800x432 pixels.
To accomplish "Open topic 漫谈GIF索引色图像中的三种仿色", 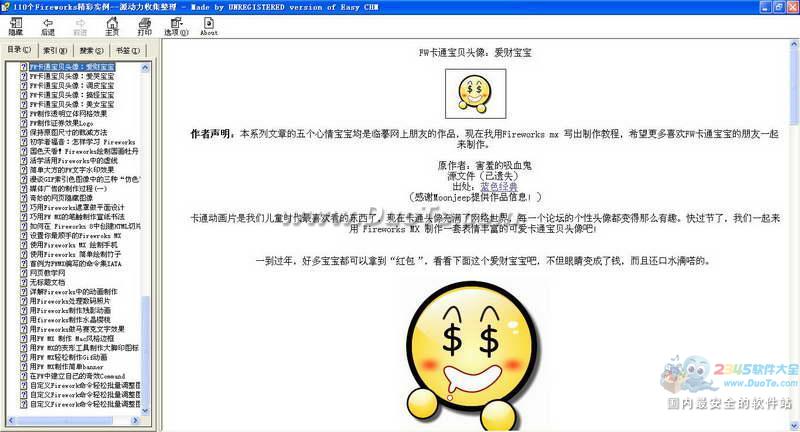I will click(84, 179).
